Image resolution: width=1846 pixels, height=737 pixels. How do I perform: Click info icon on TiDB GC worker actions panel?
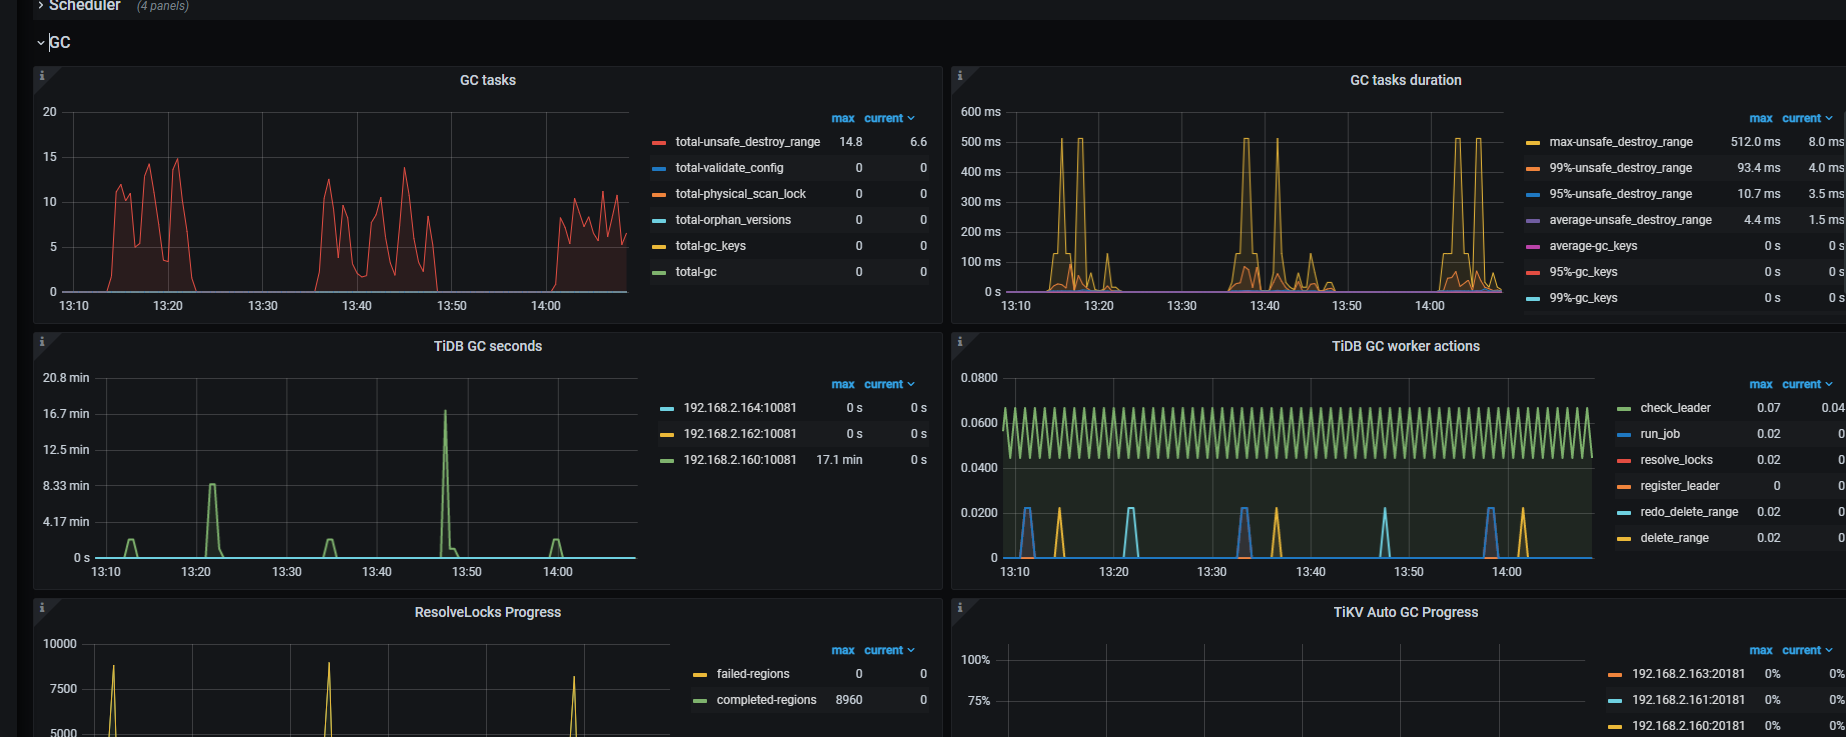(x=960, y=342)
